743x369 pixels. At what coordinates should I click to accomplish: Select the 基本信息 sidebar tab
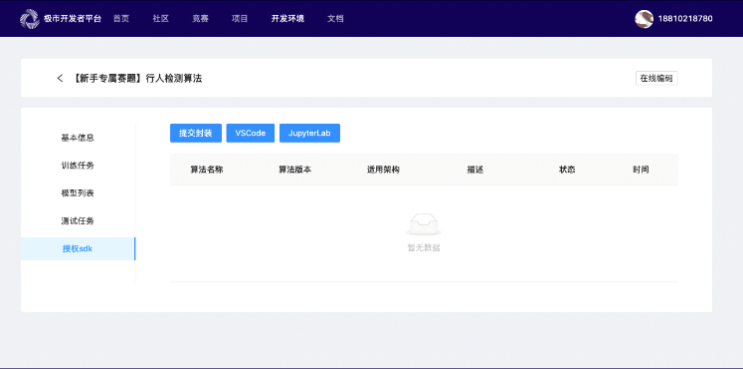point(78,138)
